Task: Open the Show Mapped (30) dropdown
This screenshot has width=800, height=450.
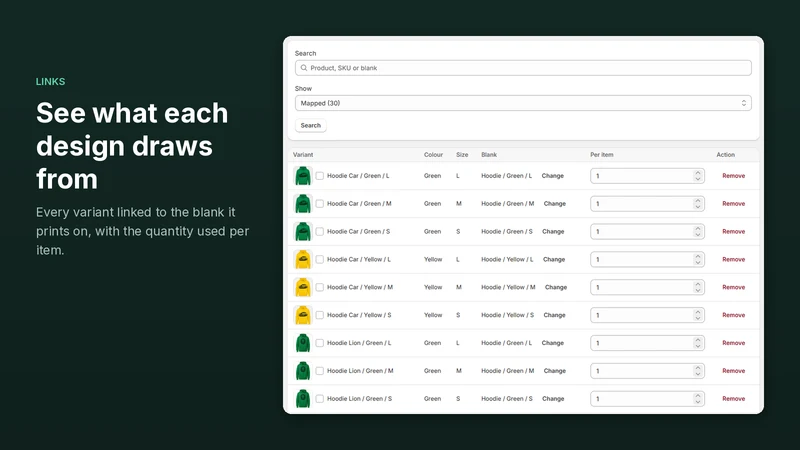Action: (x=523, y=103)
